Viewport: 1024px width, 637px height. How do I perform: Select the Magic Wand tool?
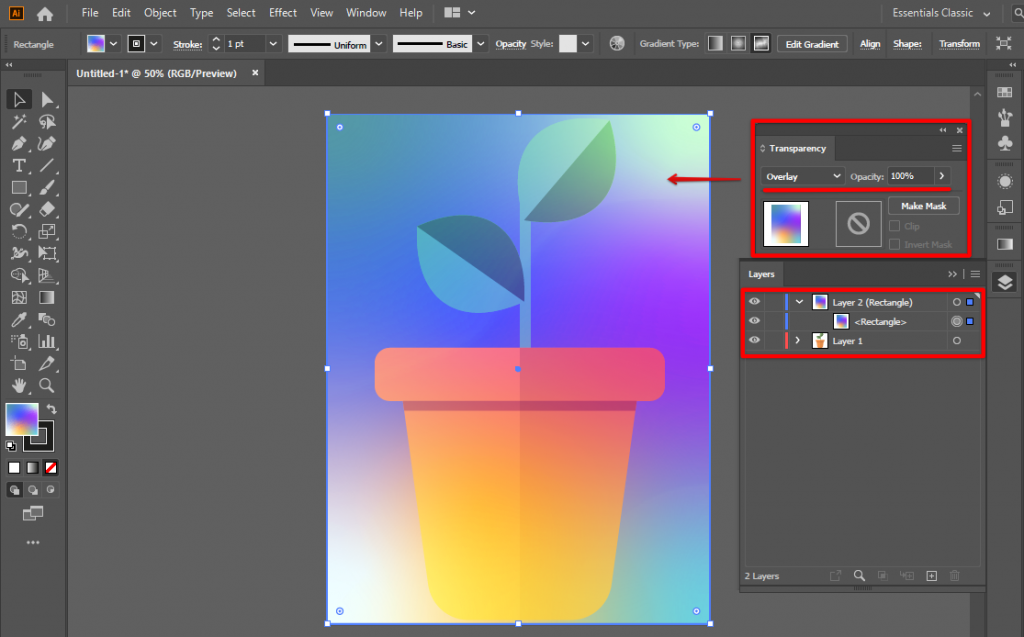(19, 122)
